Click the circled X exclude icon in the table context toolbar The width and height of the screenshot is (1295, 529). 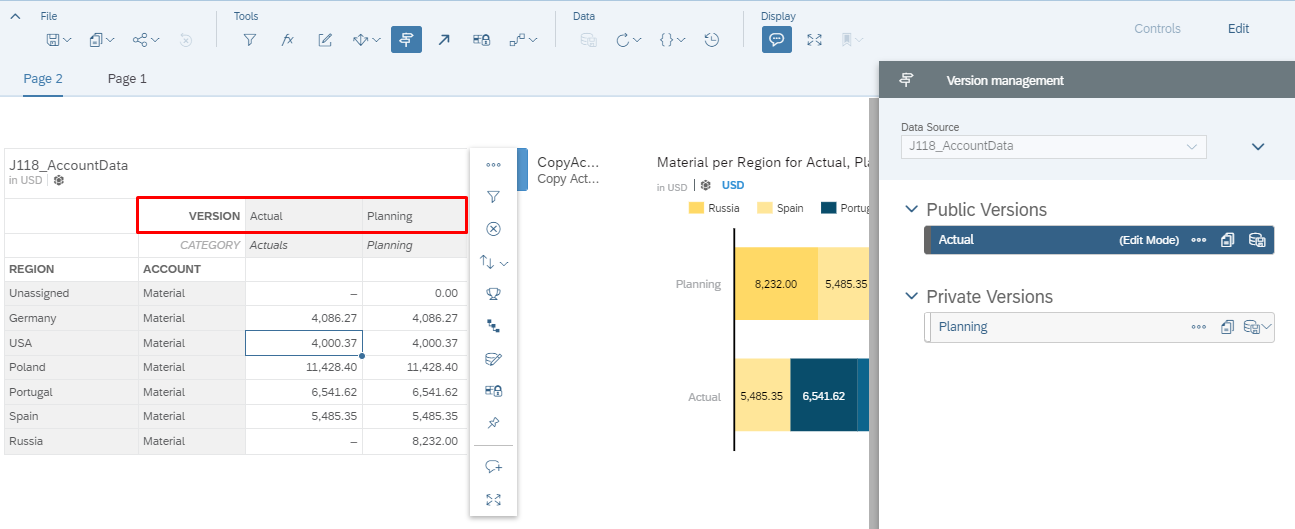point(493,229)
